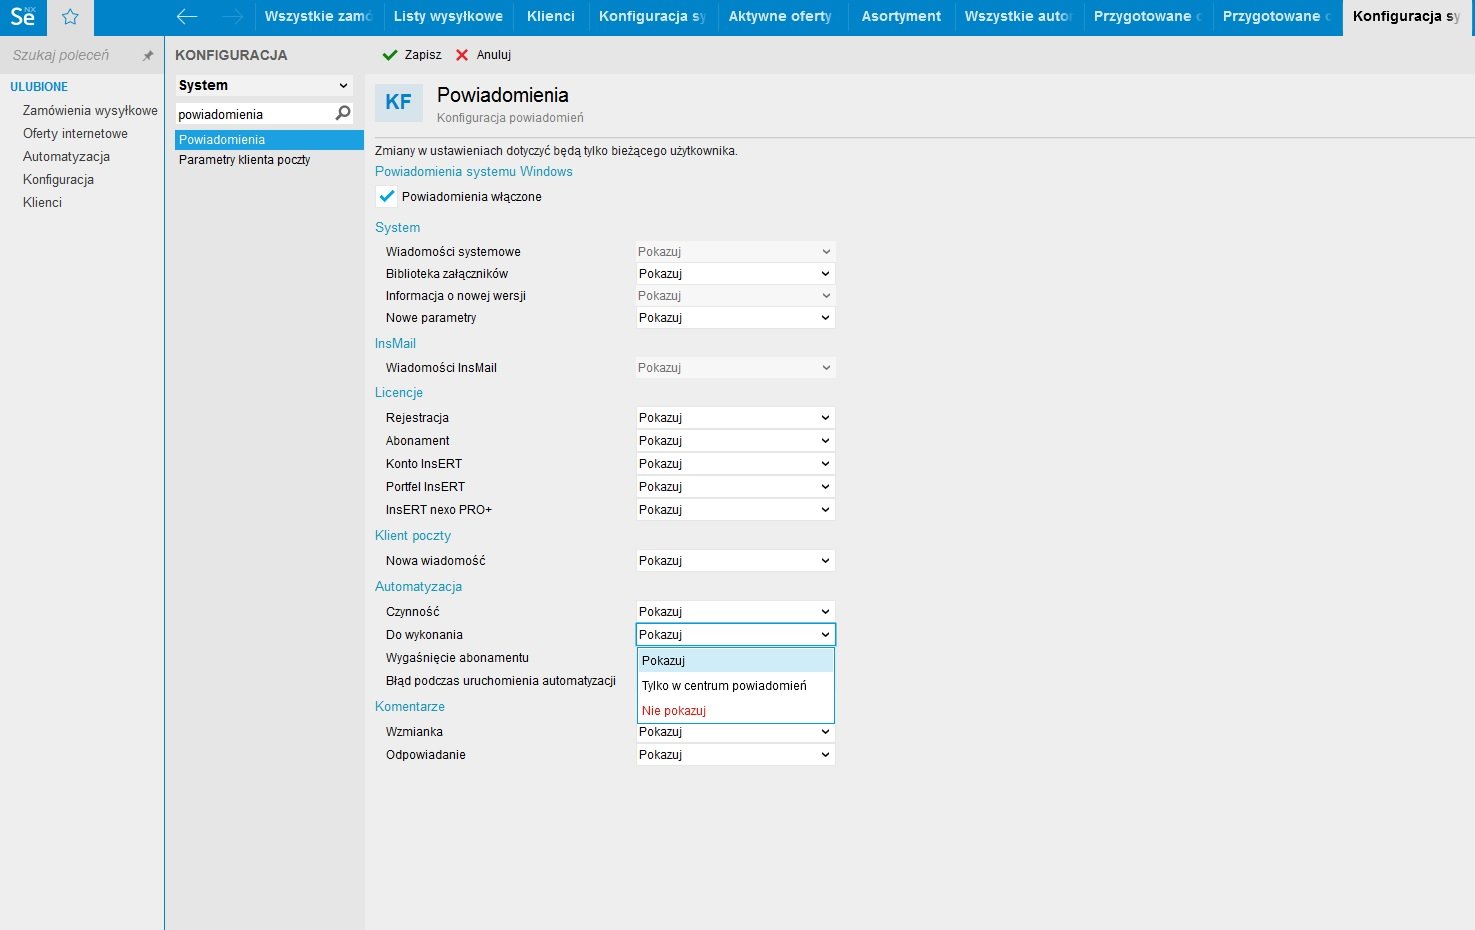
Task: Click the Se application logo icon
Action: coord(22,17)
